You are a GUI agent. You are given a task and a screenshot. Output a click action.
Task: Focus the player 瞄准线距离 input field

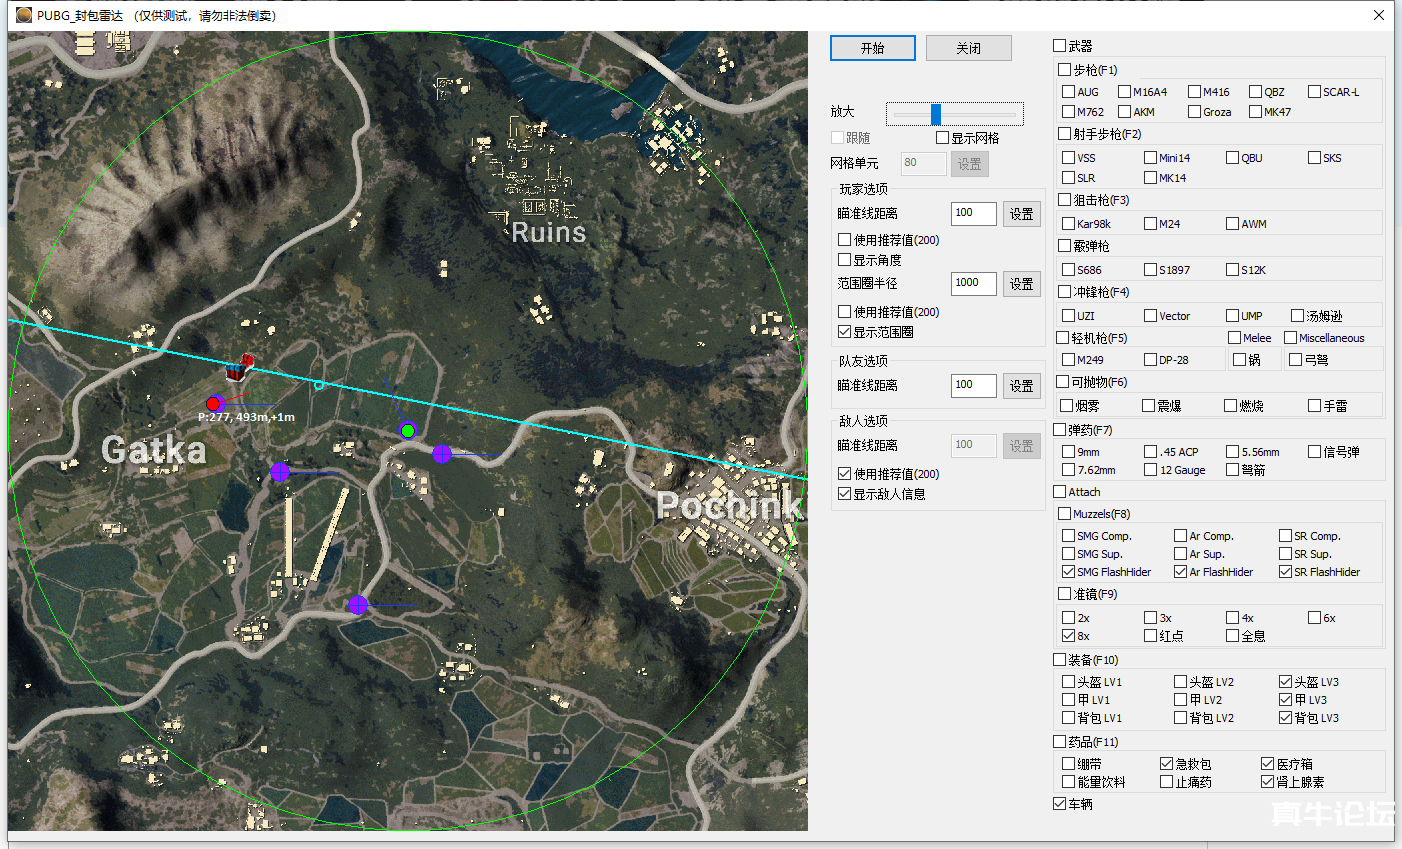tap(973, 214)
